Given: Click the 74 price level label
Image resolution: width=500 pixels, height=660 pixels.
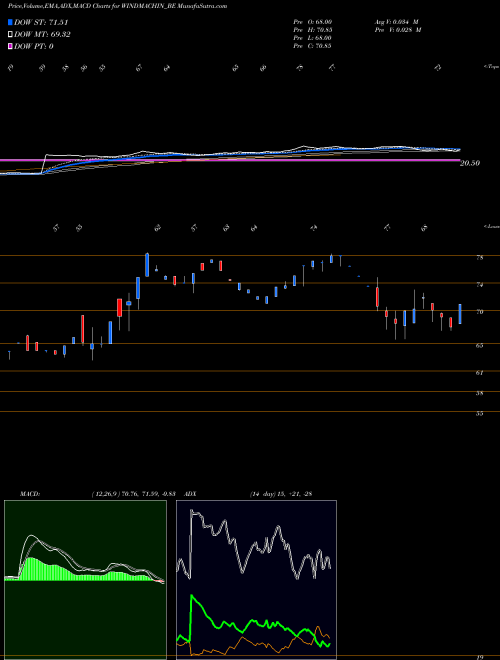Looking at the screenshot, I should (x=479, y=285).
